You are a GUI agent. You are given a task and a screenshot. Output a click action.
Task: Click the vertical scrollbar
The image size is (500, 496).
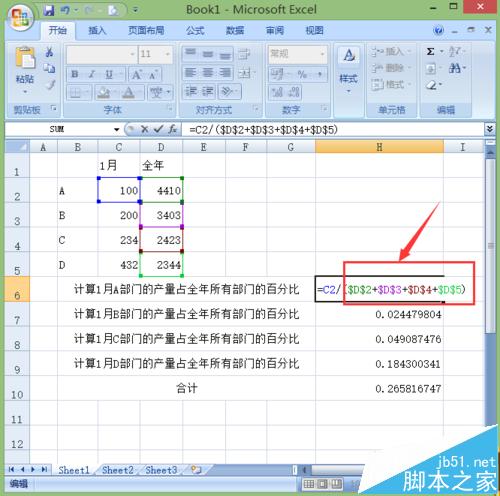pos(490,247)
